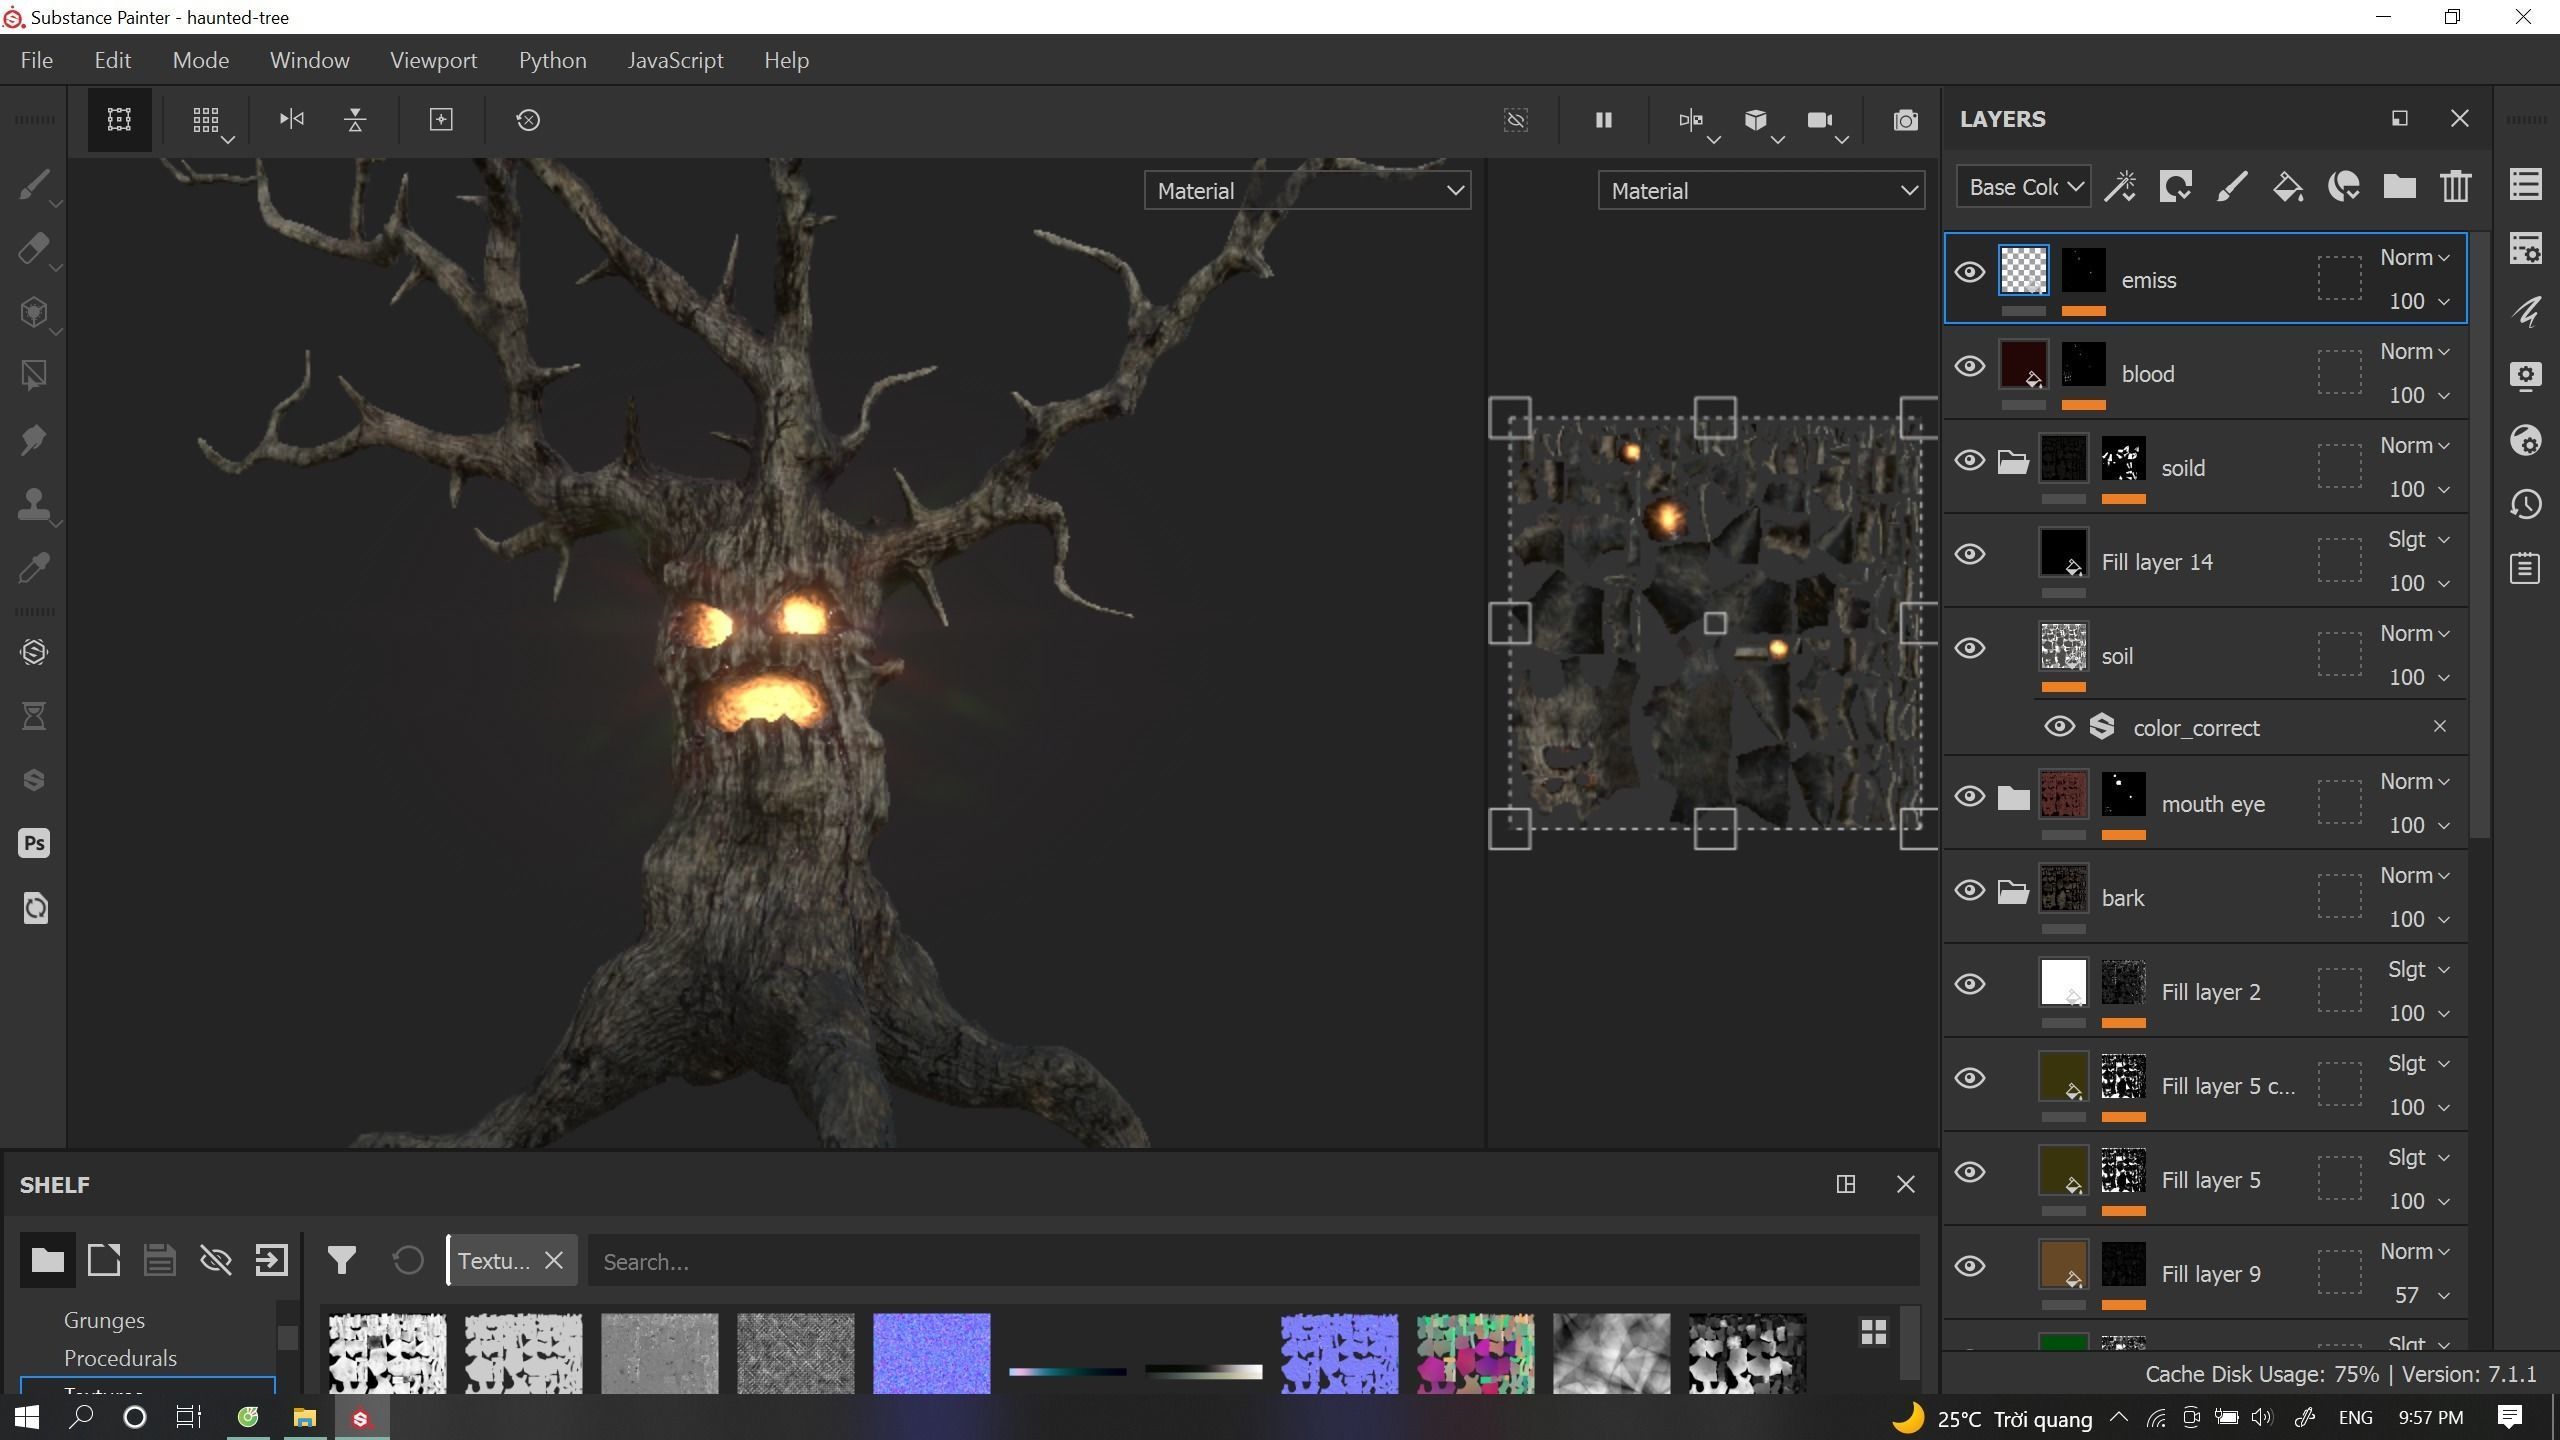Add a folder to the layer stack
2560x1440 pixels.
(x=2400, y=187)
